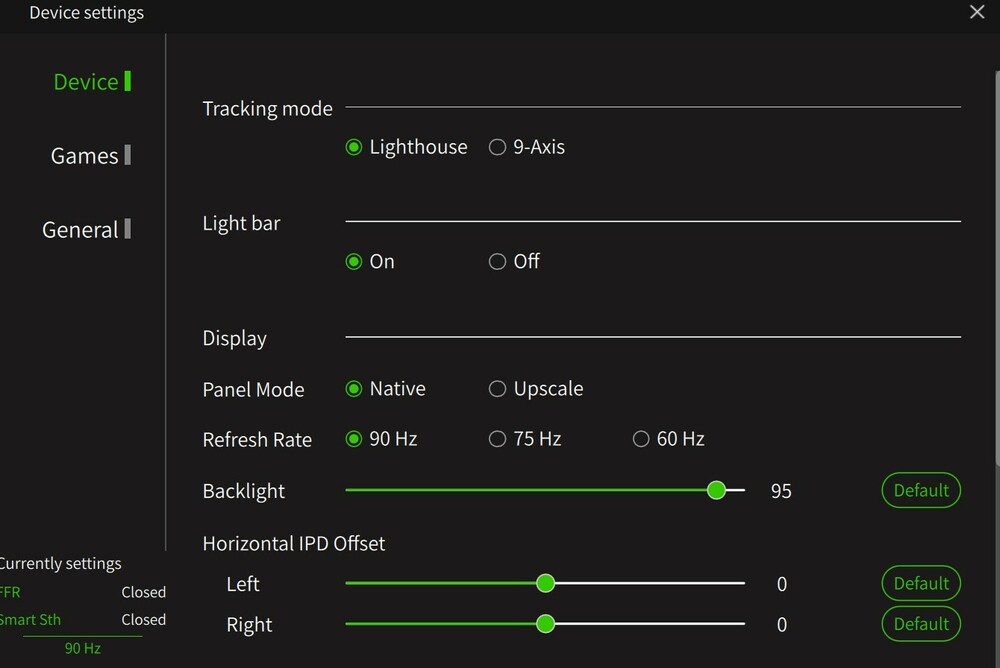The width and height of the screenshot is (1000, 668).
Task: Set refresh rate to 90 Hz
Action: (354, 439)
